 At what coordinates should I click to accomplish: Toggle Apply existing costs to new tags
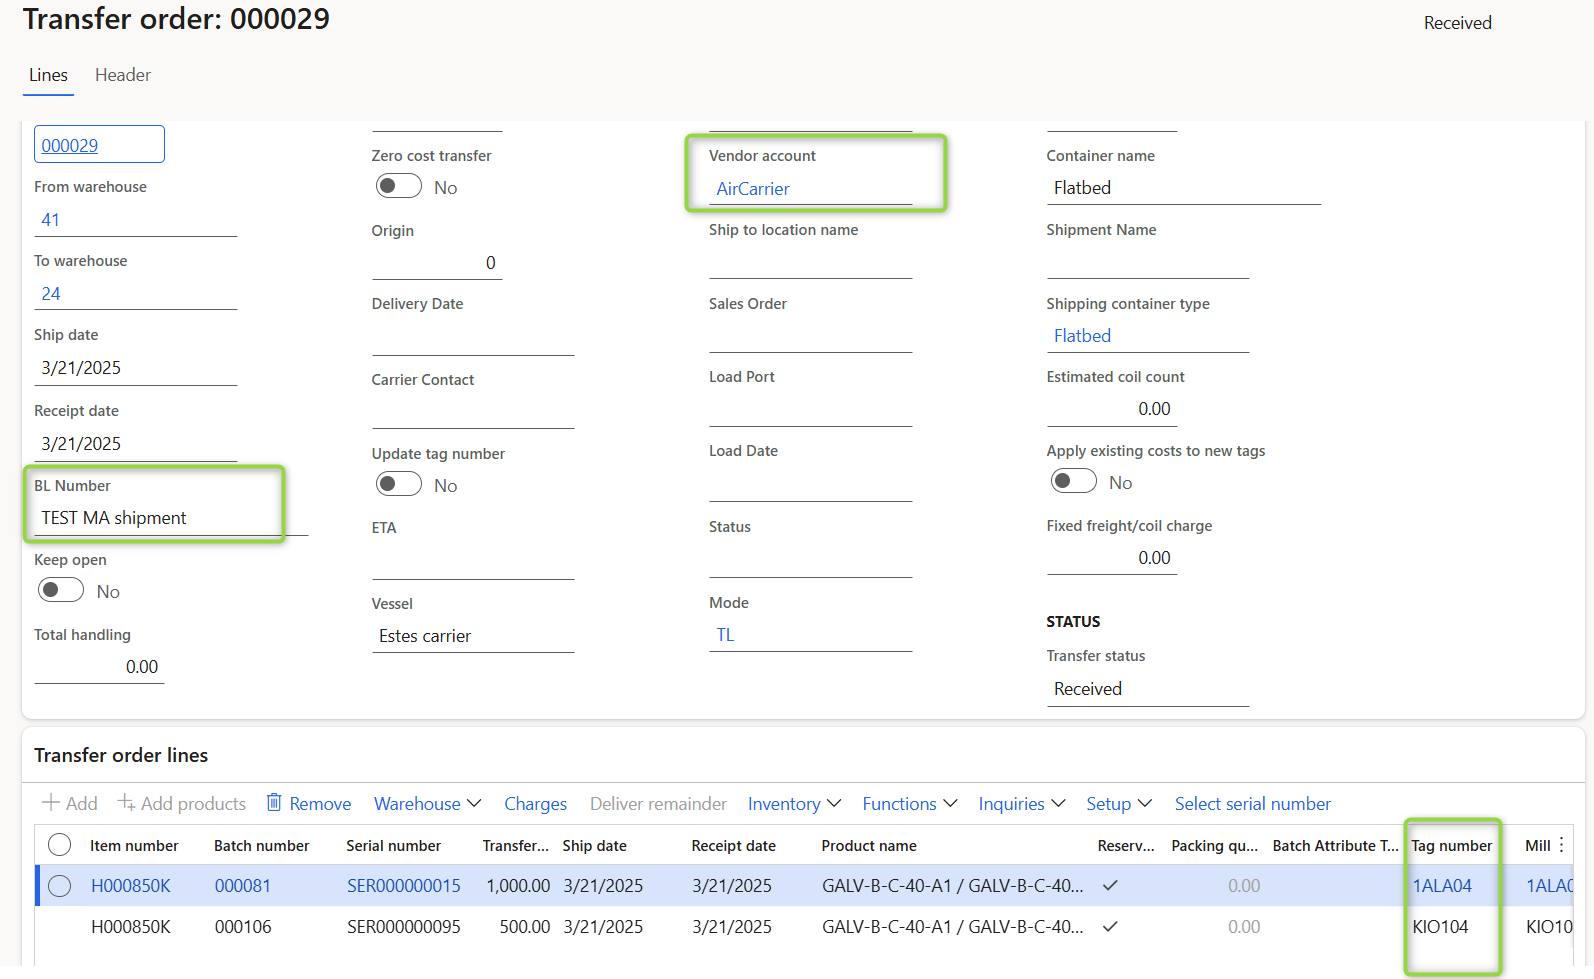click(x=1073, y=482)
